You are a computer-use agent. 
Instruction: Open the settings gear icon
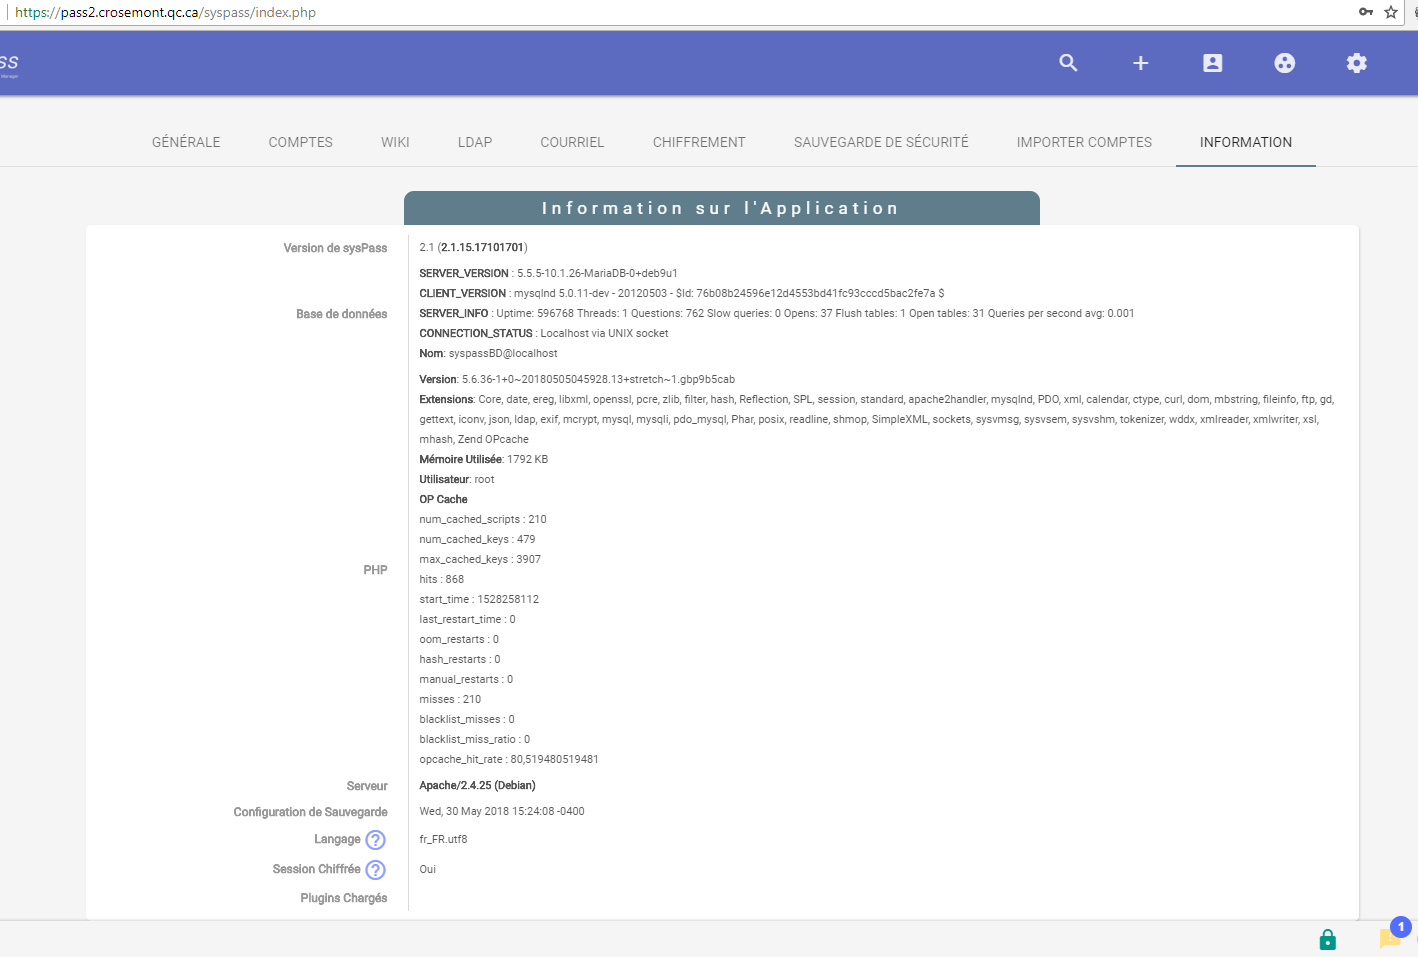click(1356, 63)
